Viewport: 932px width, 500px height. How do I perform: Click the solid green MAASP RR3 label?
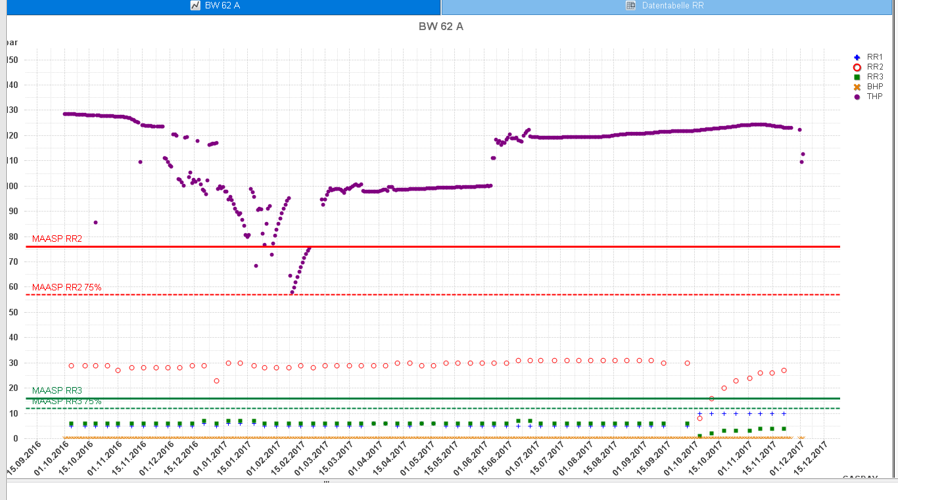coord(57,391)
